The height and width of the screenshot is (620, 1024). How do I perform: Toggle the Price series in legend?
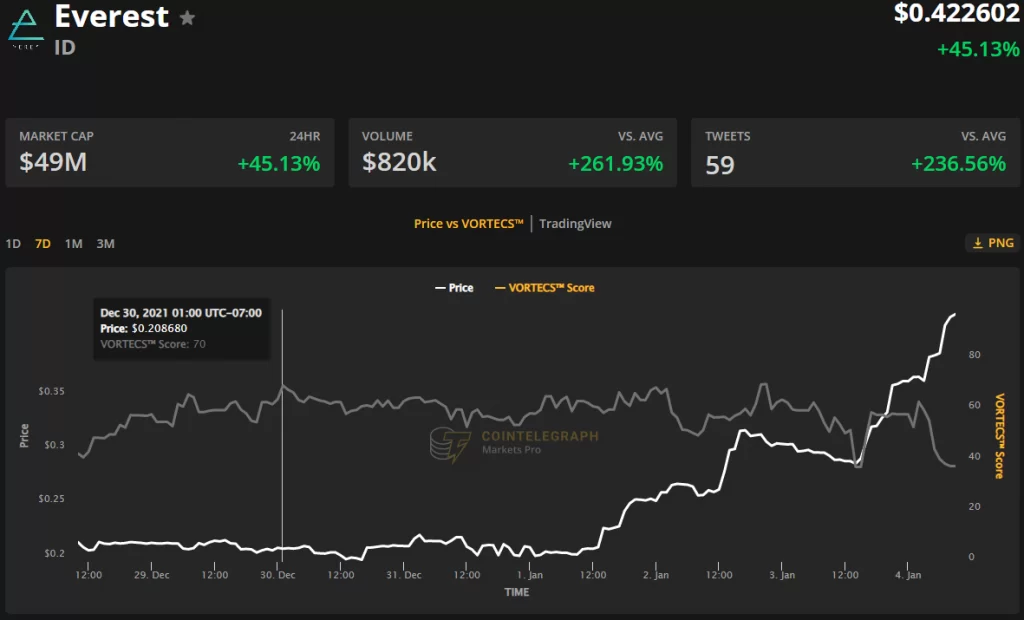coord(454,288)
